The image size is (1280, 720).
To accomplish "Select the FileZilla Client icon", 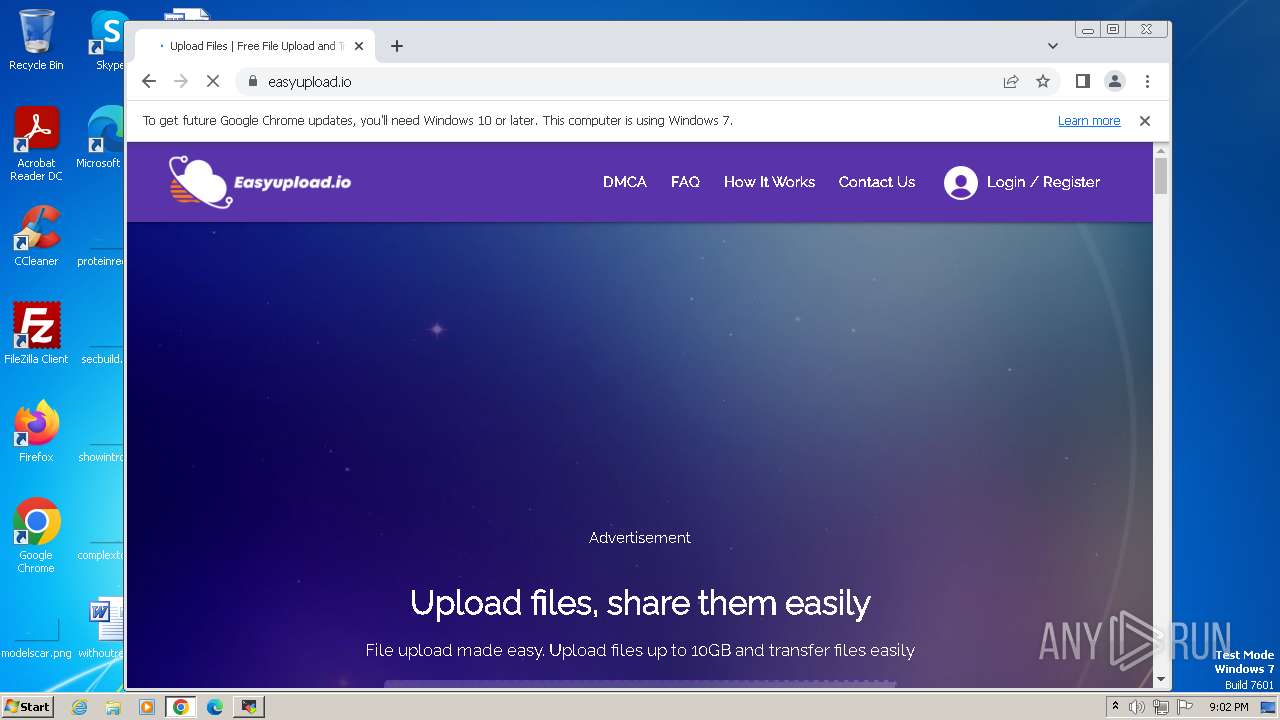I will pos(36,333).
